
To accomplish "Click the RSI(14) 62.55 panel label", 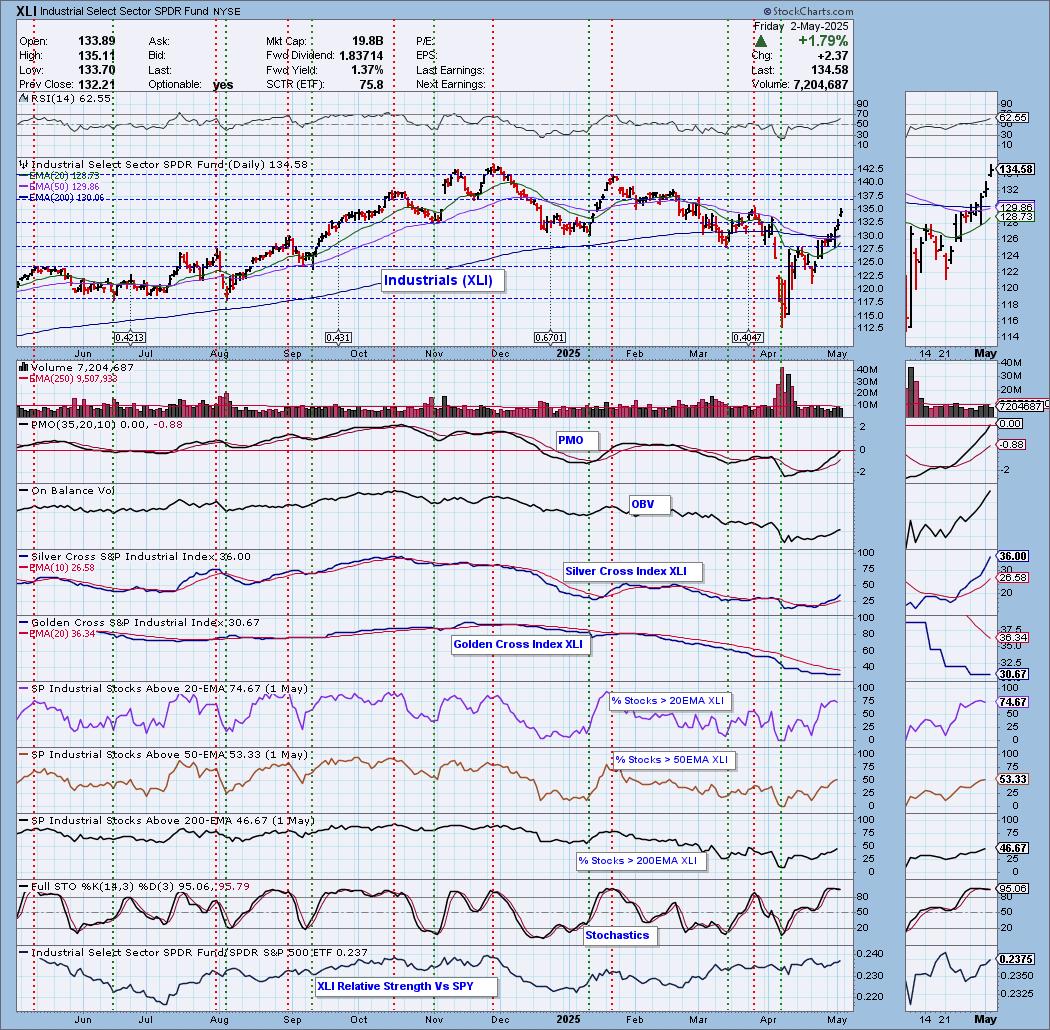I will click(71, 98).
